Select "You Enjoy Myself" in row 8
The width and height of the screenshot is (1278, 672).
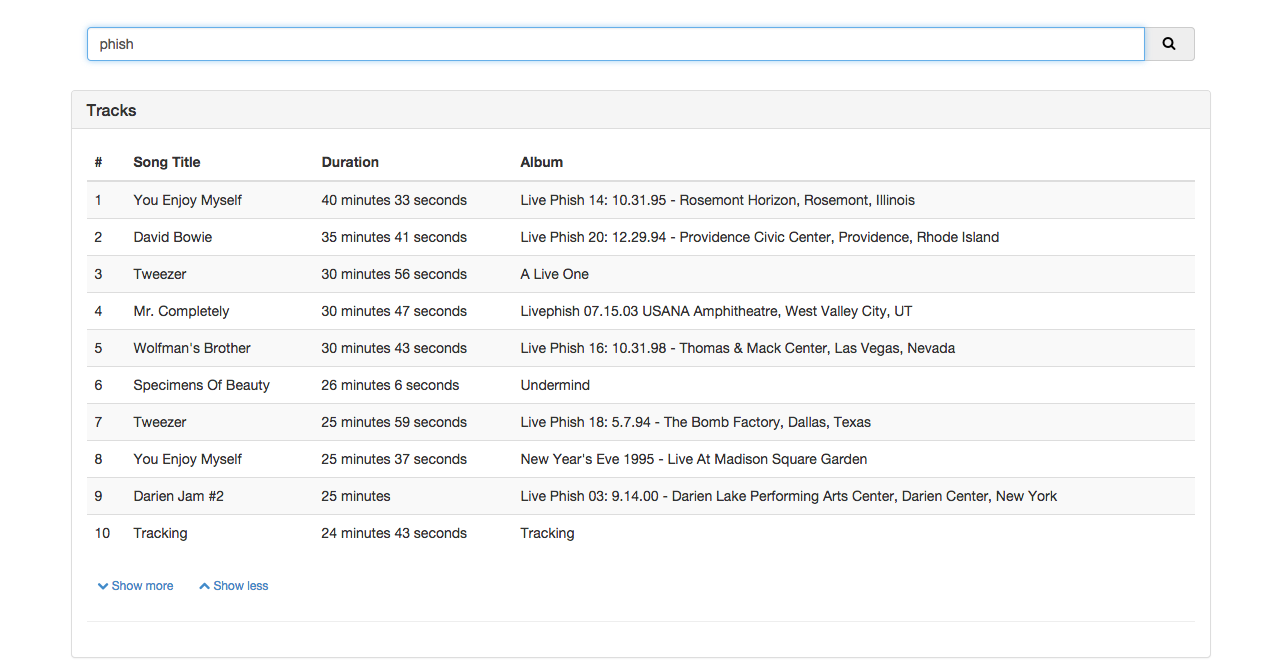coord(188,459)
